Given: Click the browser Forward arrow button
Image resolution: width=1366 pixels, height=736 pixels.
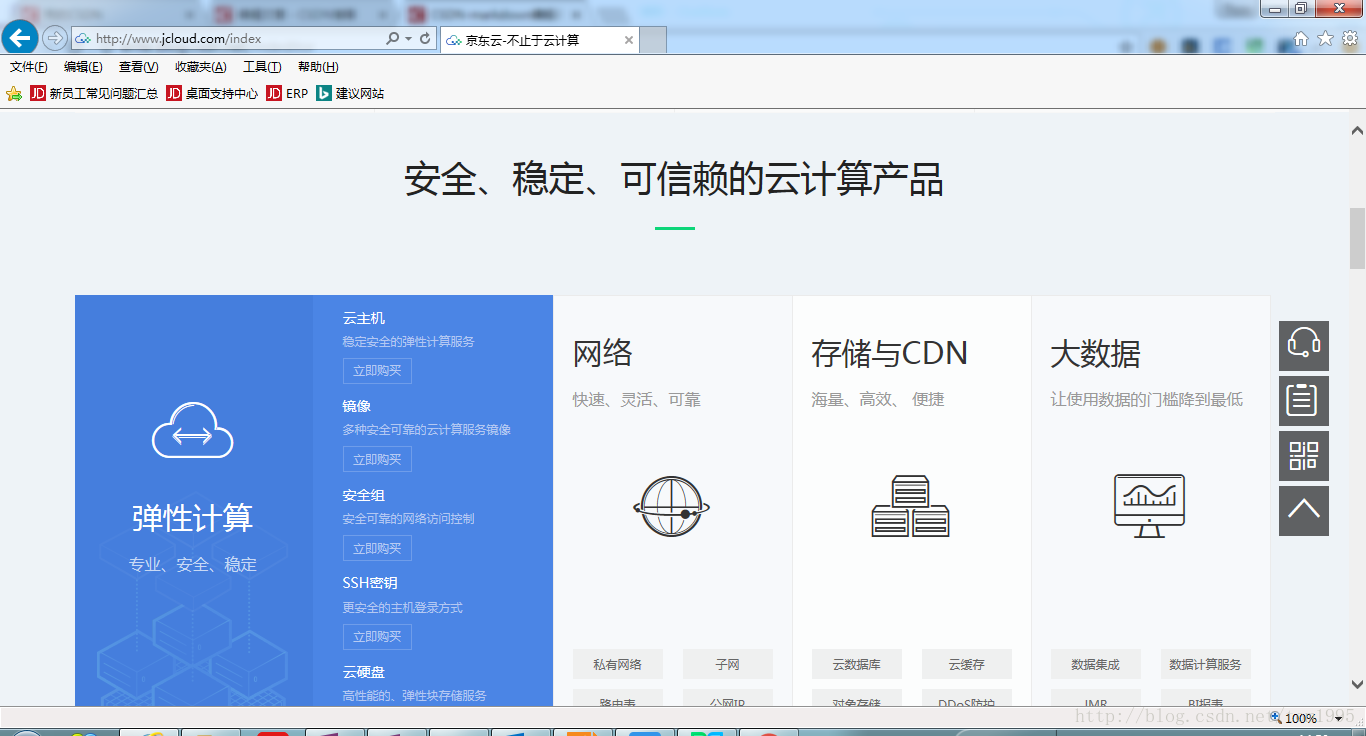Looking at the screenshot, I should click(x=54, y=39).
